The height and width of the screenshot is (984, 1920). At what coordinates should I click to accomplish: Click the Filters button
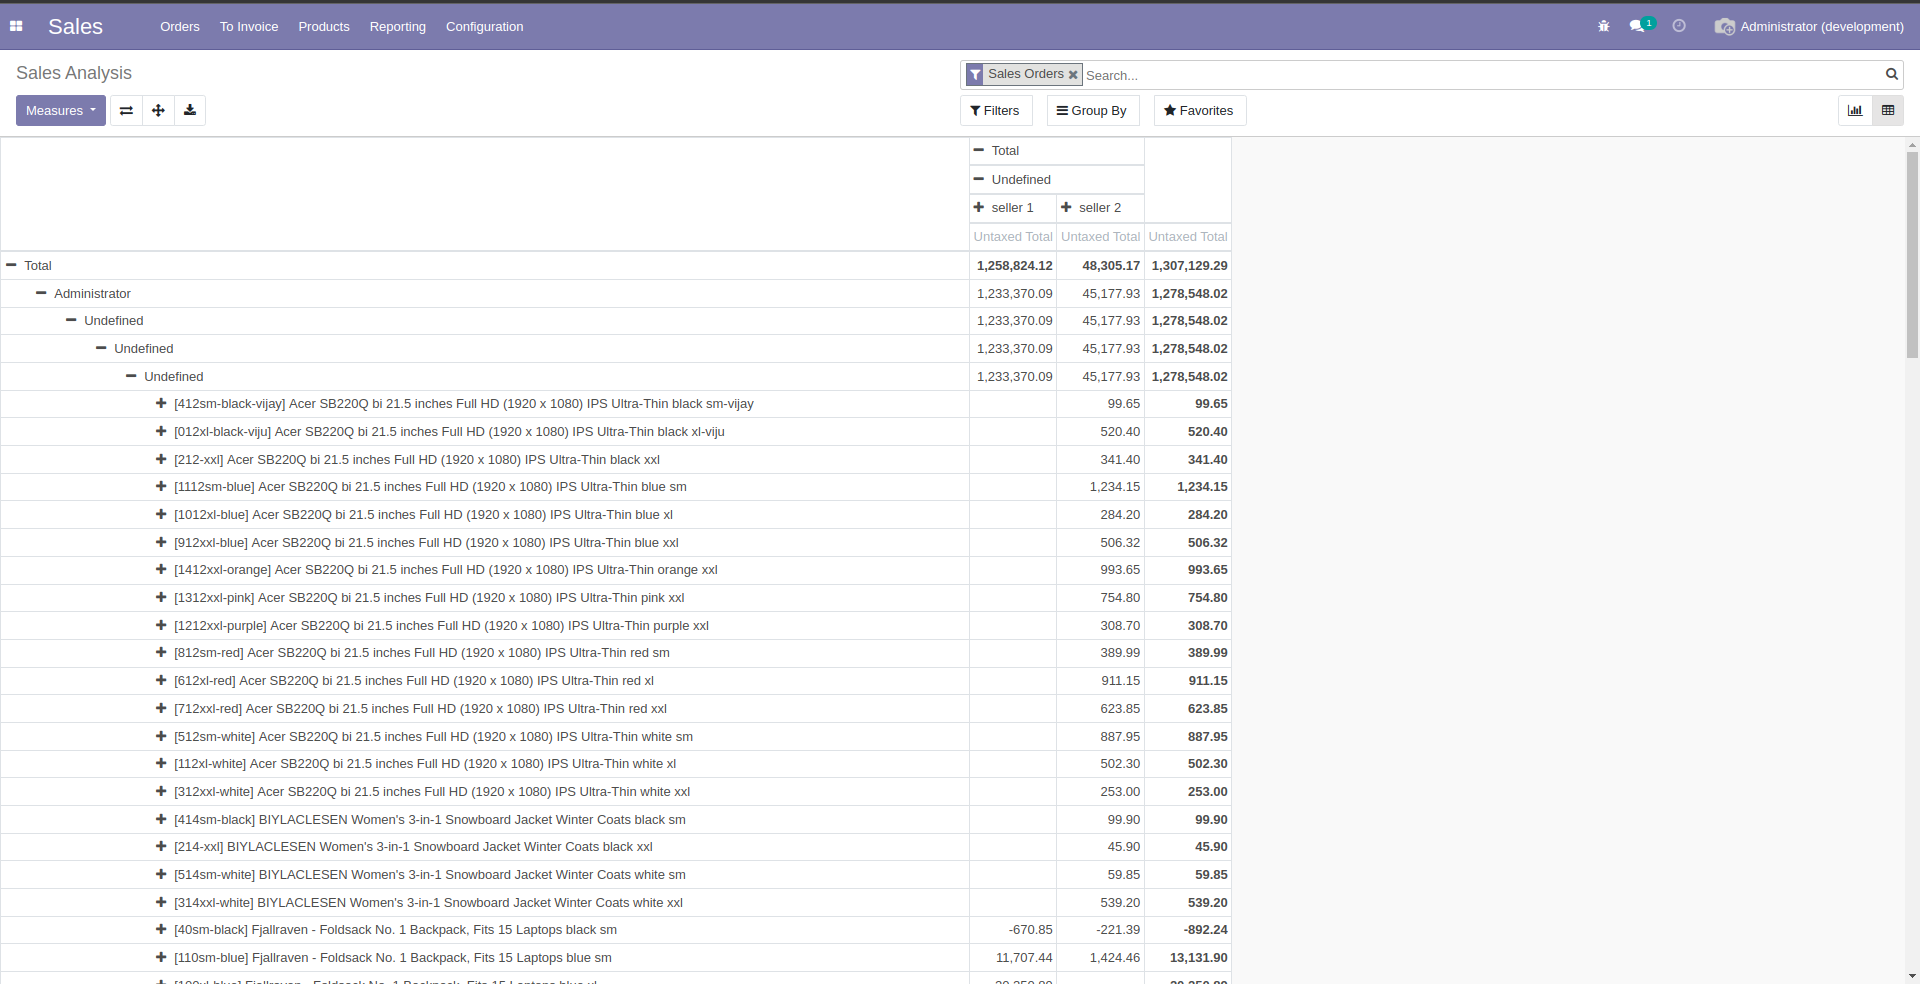(995, 110)
